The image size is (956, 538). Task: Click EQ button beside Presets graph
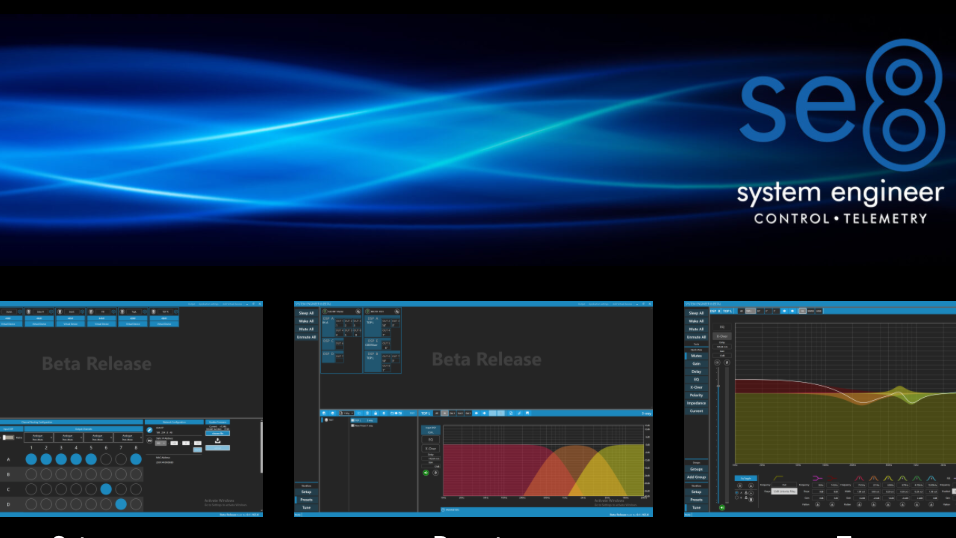[430, 439]
